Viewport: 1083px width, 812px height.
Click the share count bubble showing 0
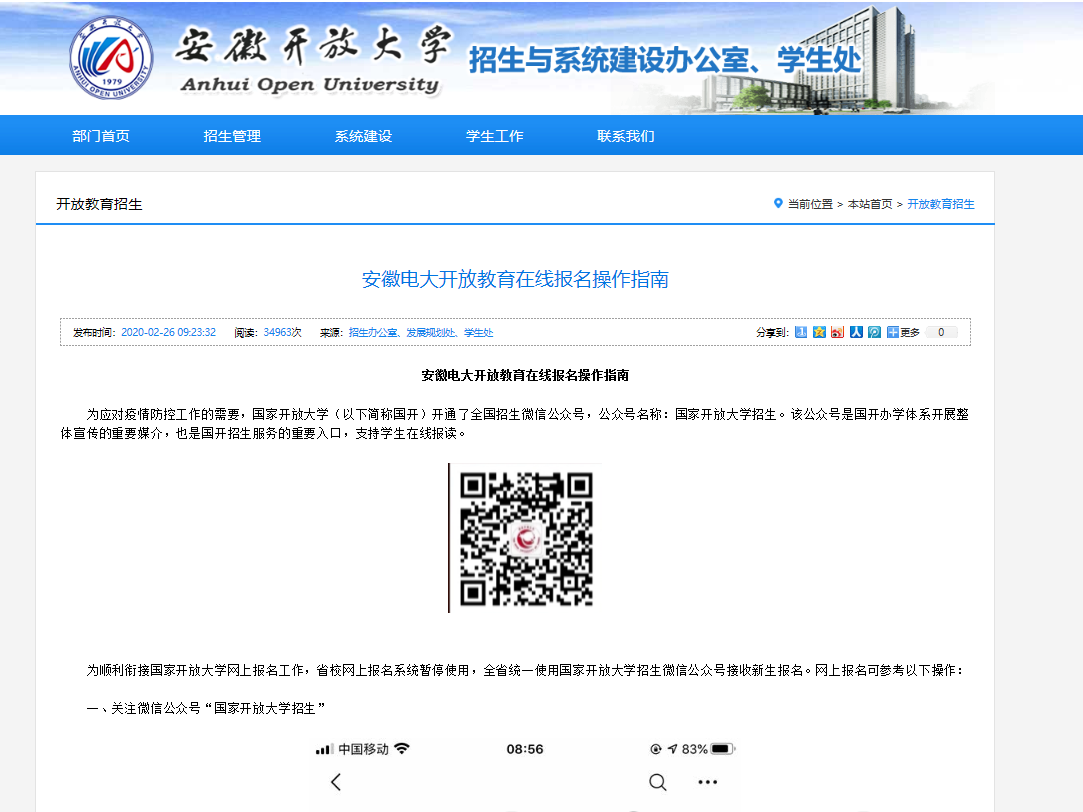941,332
